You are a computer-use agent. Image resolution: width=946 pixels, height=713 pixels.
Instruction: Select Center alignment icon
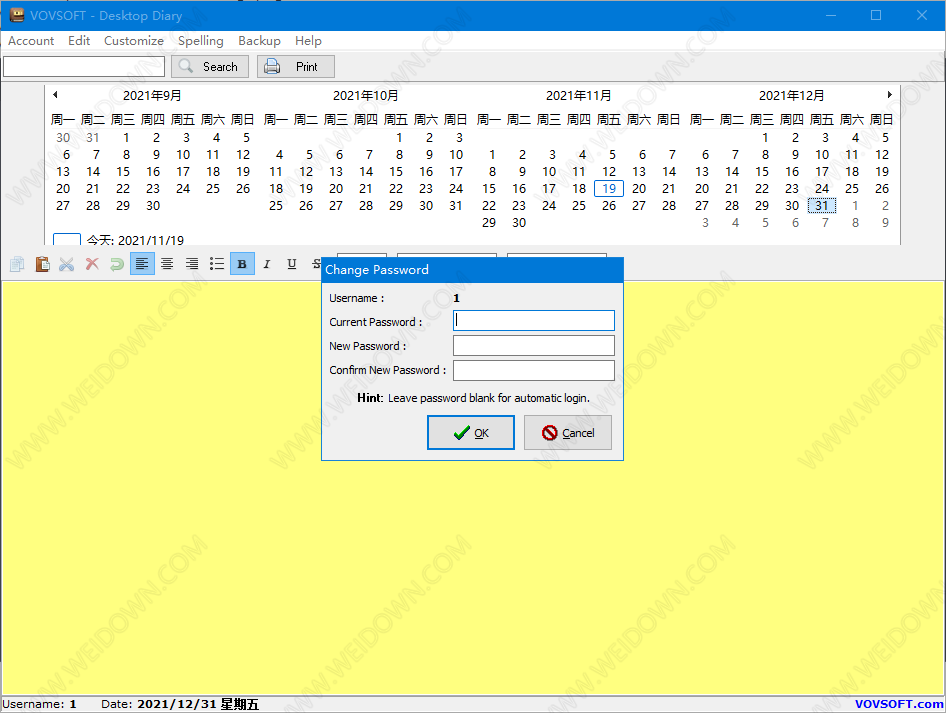167,264
